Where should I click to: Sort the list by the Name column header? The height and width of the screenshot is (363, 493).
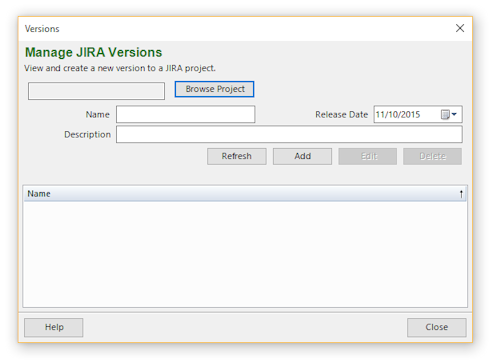tap(245, 194)
